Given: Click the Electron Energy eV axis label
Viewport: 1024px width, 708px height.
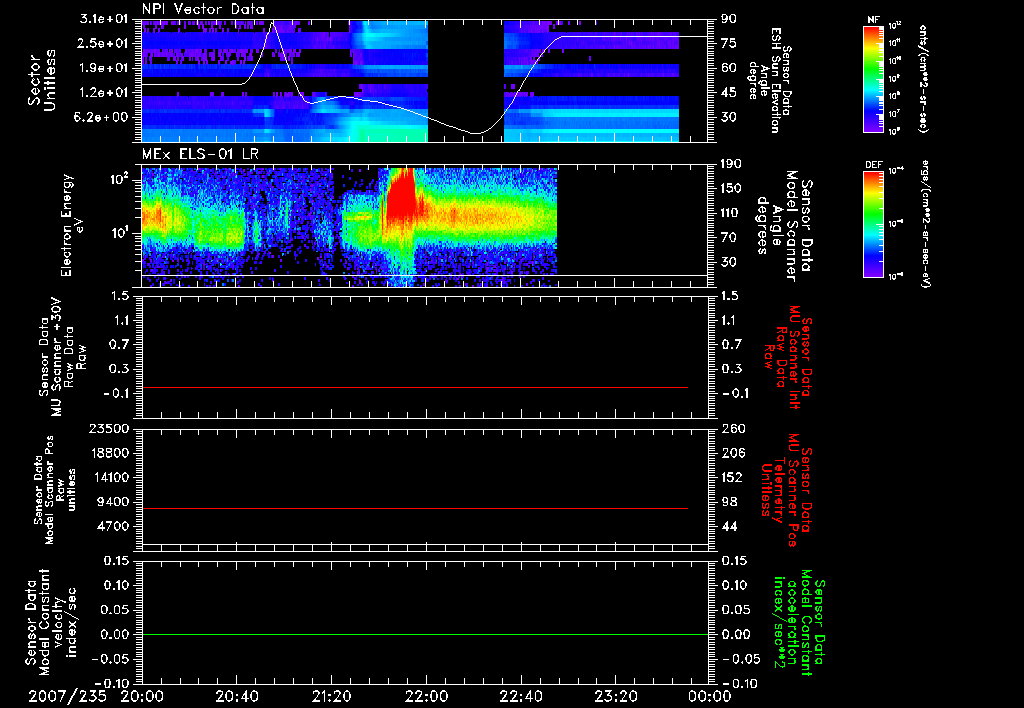Looking at the screenshot, I should pos(73,225).
